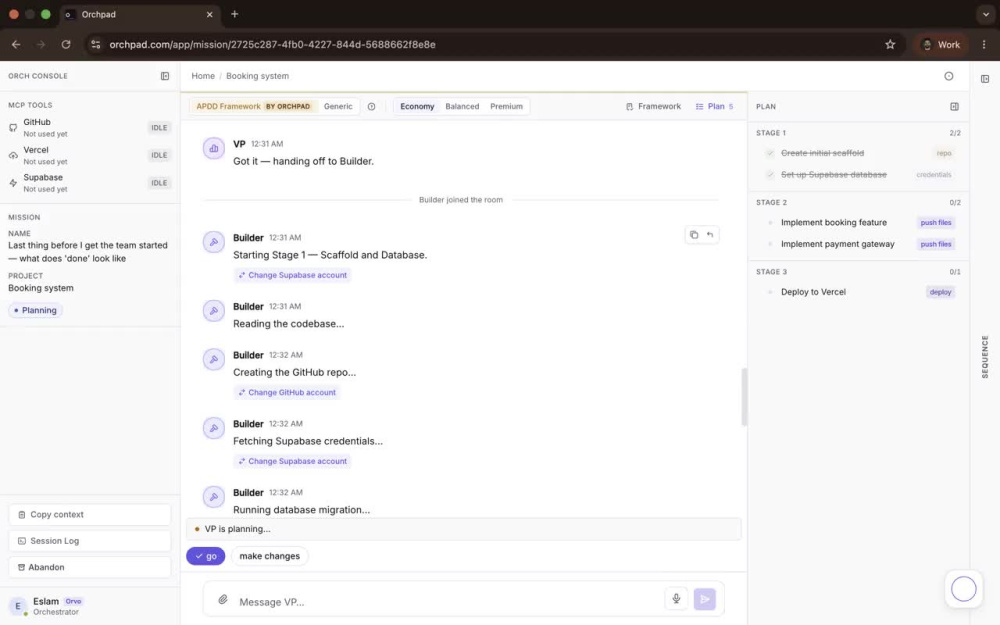Click the chat scrollbar thumb
This screenshot has width=1000, height=625.
pos(744,397)
